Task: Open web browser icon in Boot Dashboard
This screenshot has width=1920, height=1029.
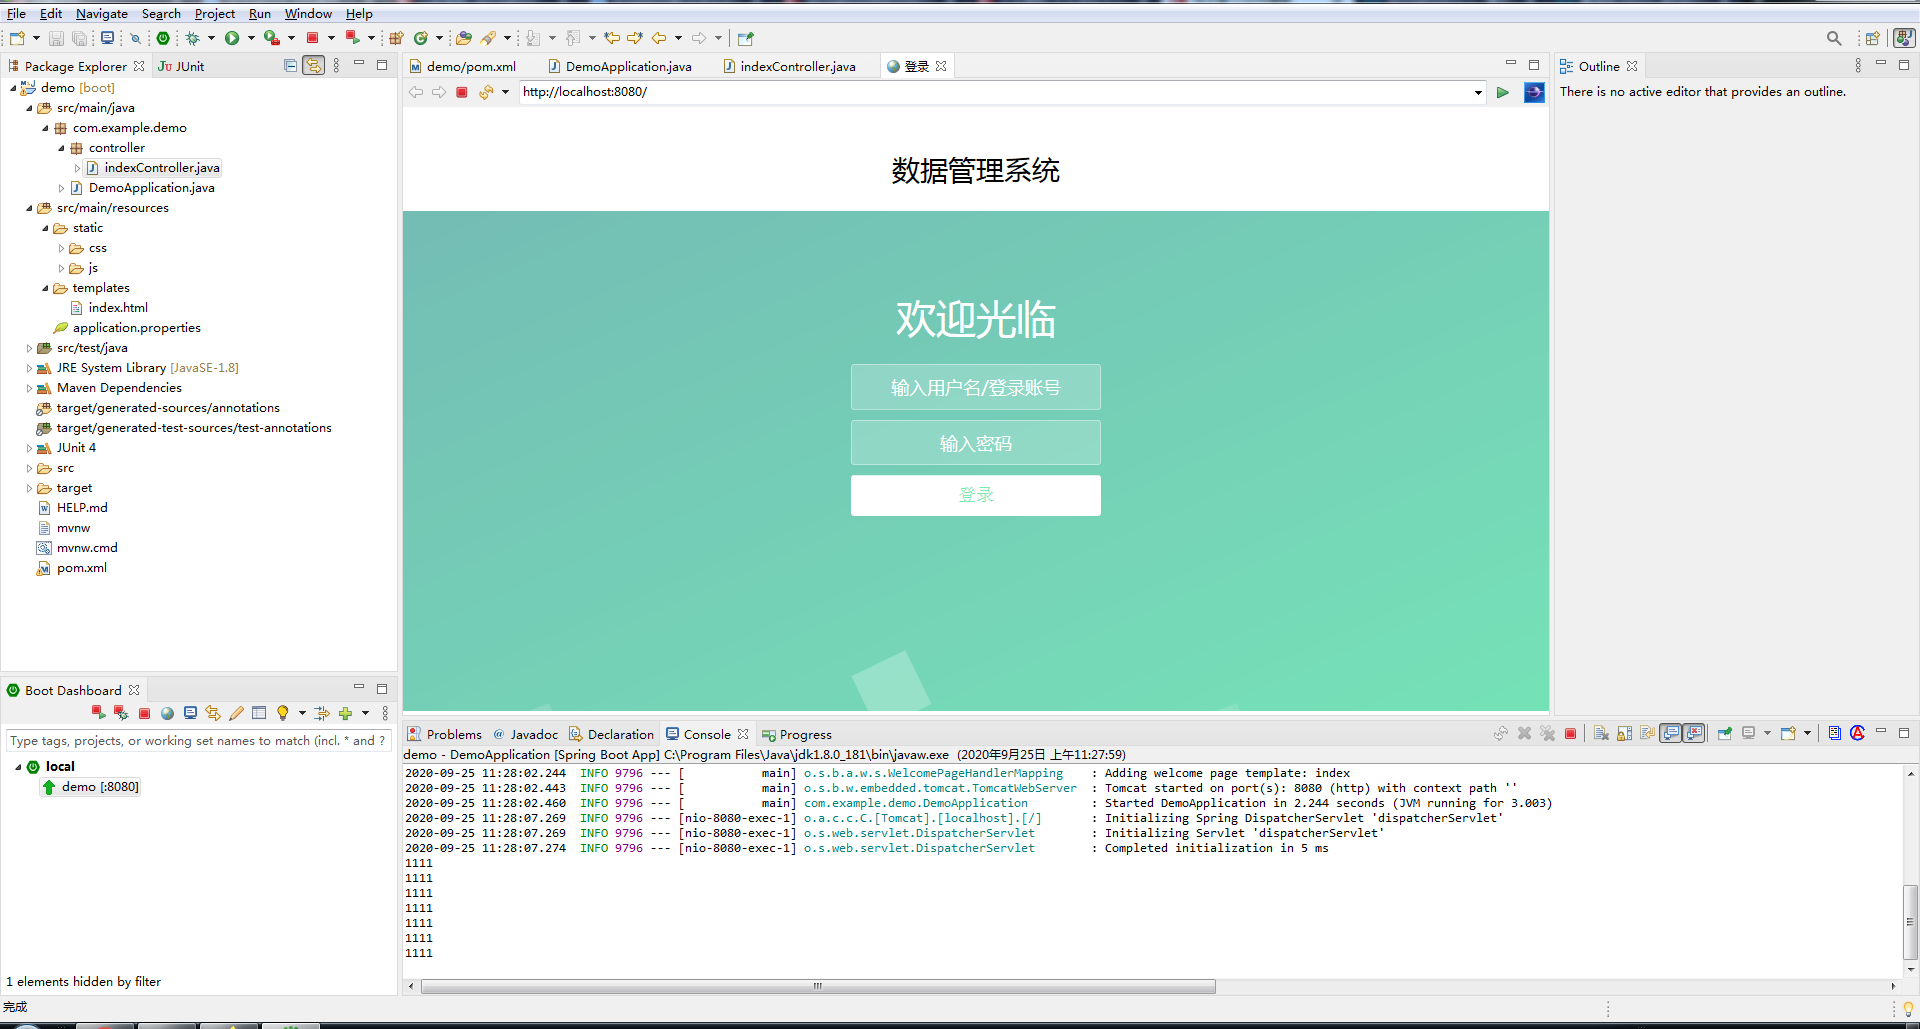Action: tap(167, 713)
